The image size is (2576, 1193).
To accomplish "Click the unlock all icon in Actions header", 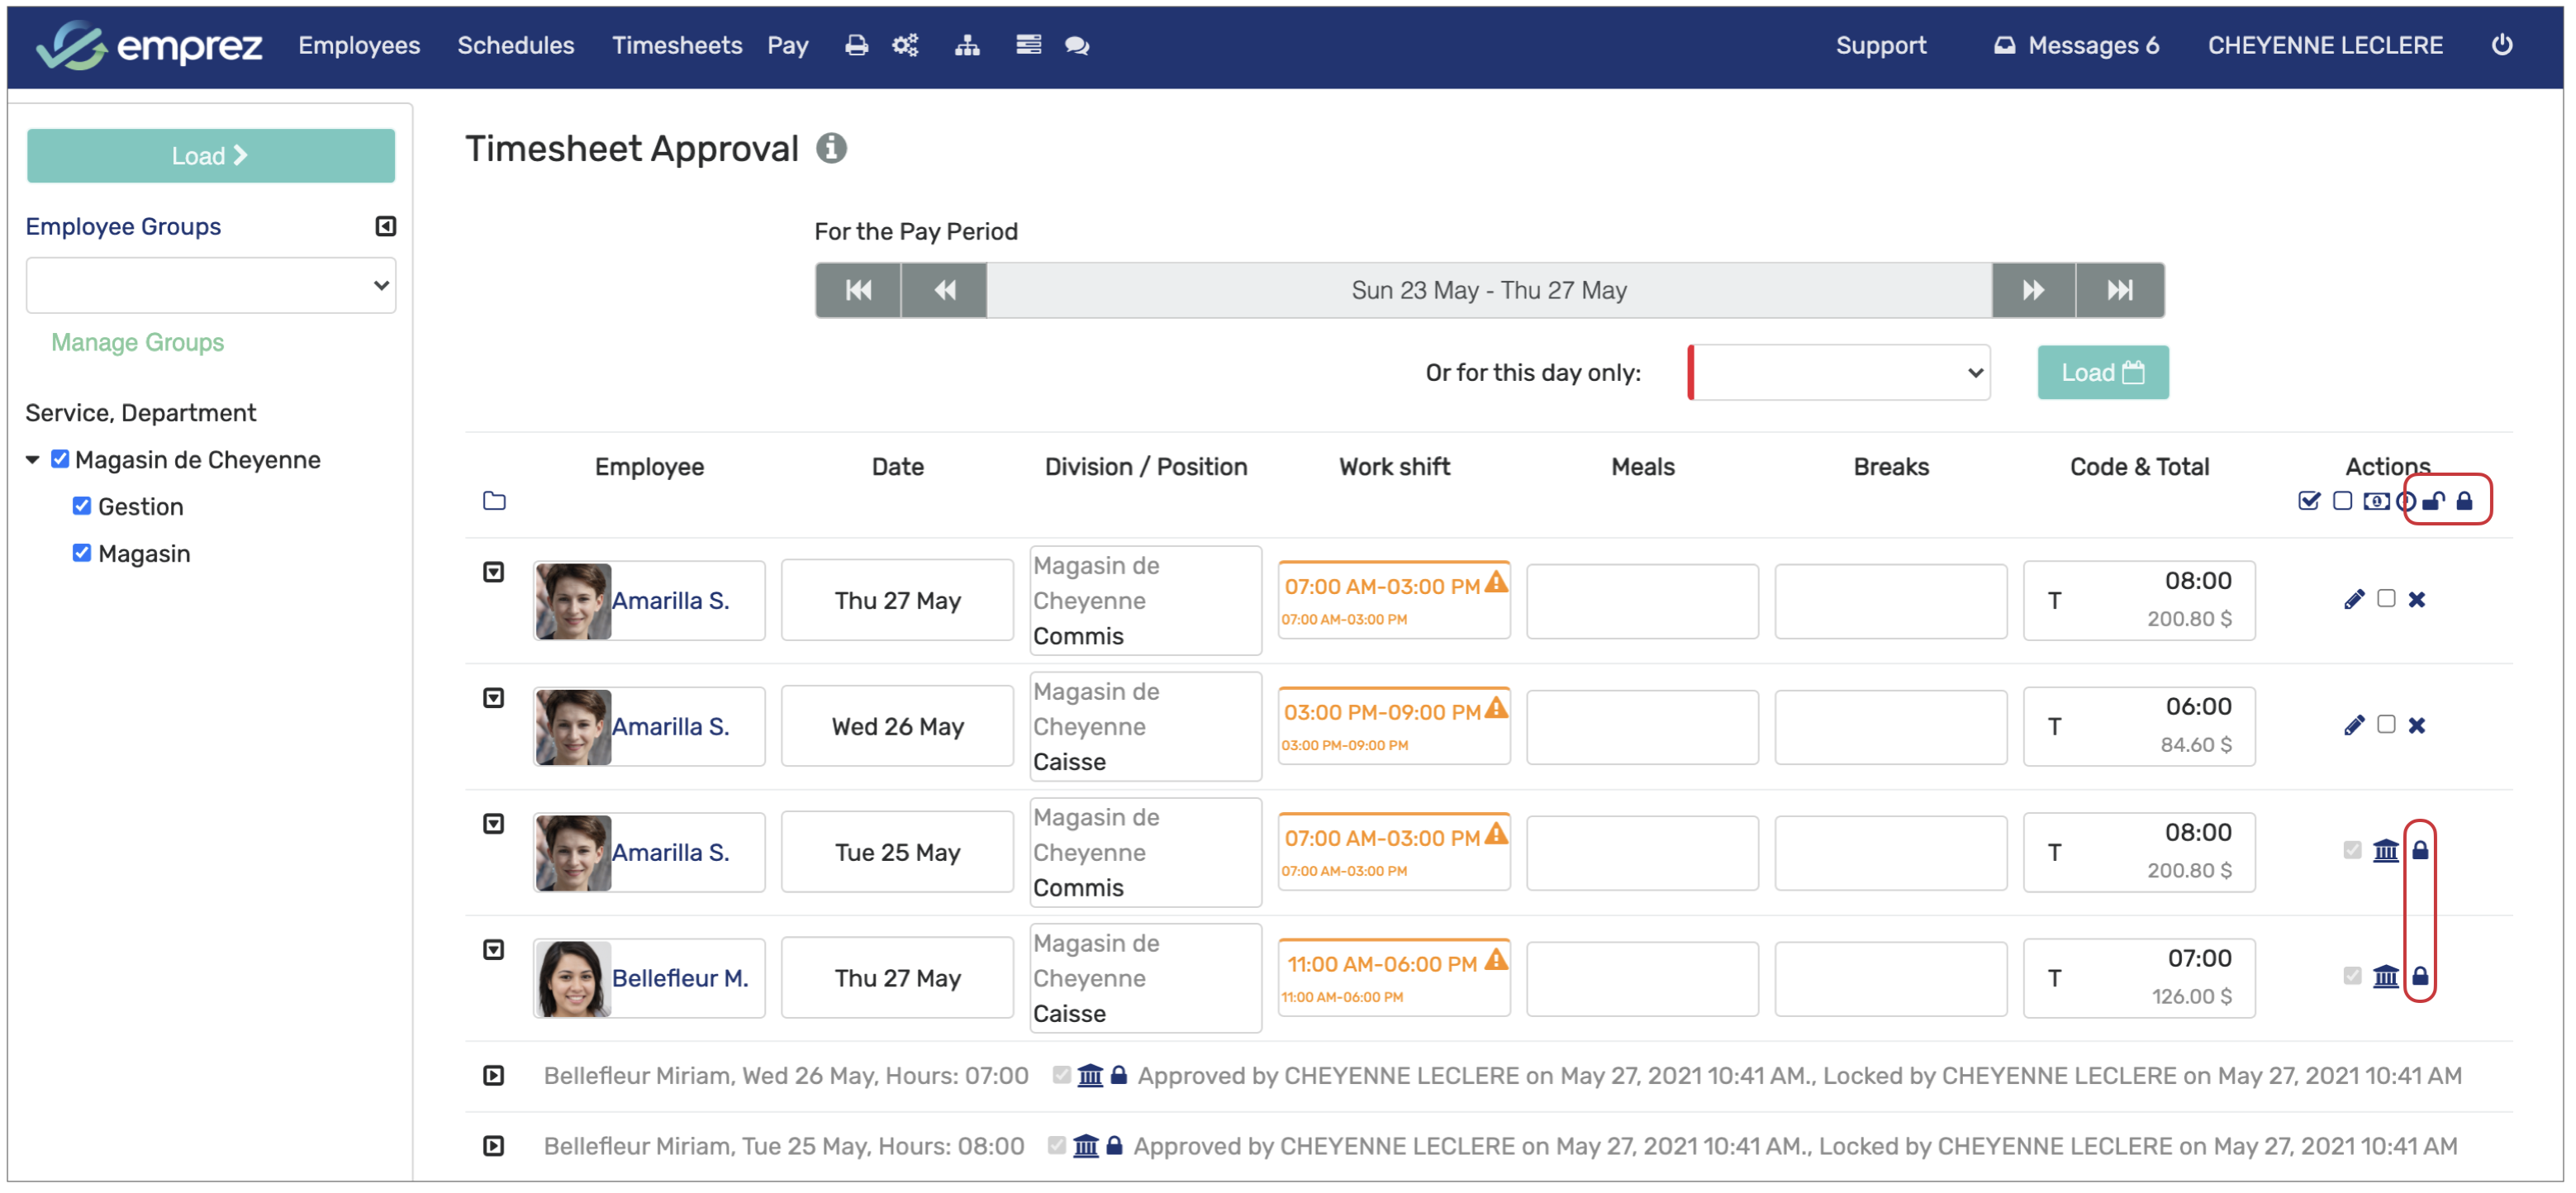I will tap(2433, 501).
